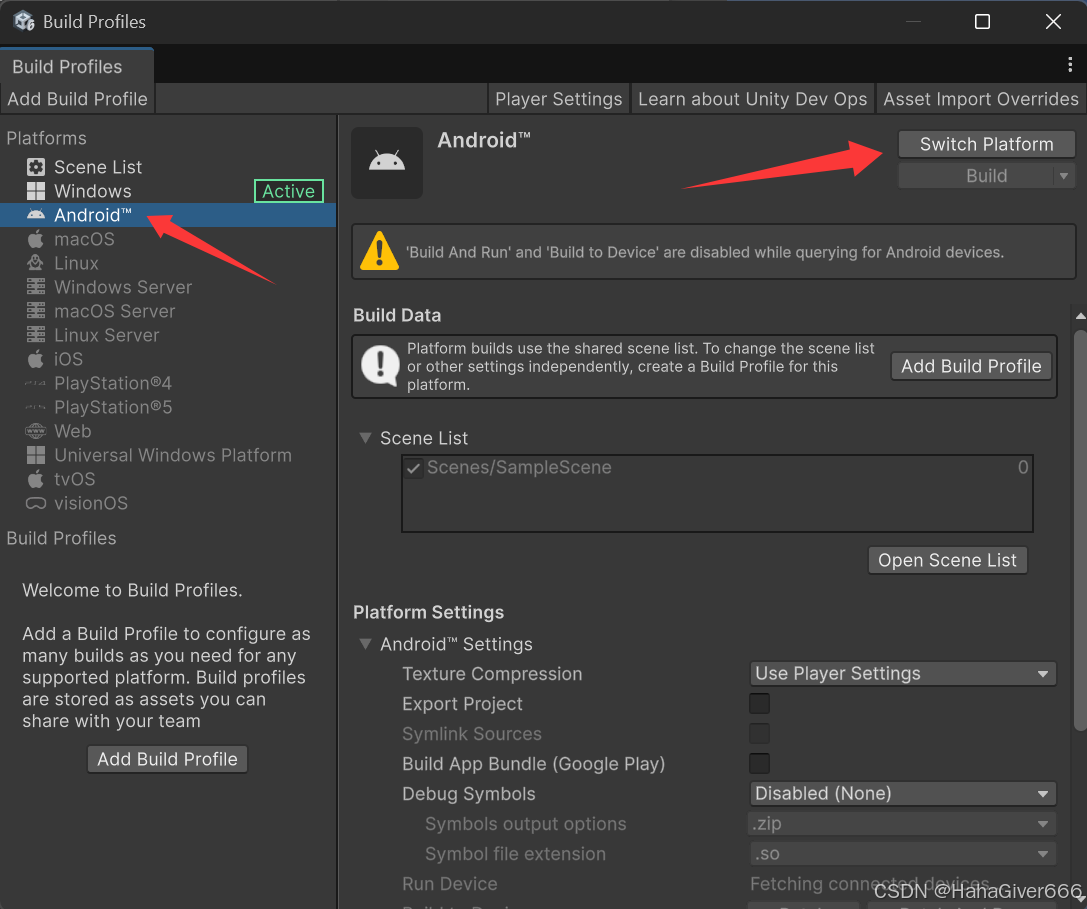Select Scene List in Platforms
This screenshot has height=909, width=1087.
coord(168,167)
